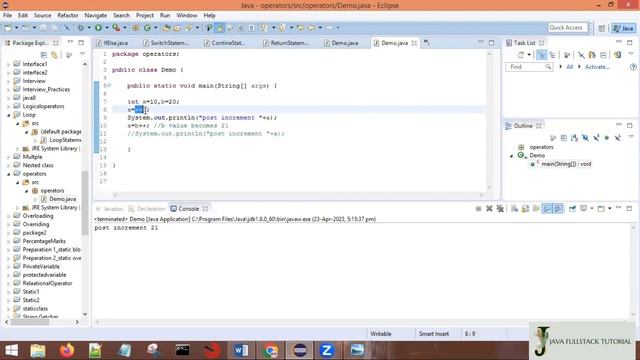The width and height of the screenshot is (640, 360).
Task: Expand the Overloading project
Action: pyautogui.click(x=9, y=216)
